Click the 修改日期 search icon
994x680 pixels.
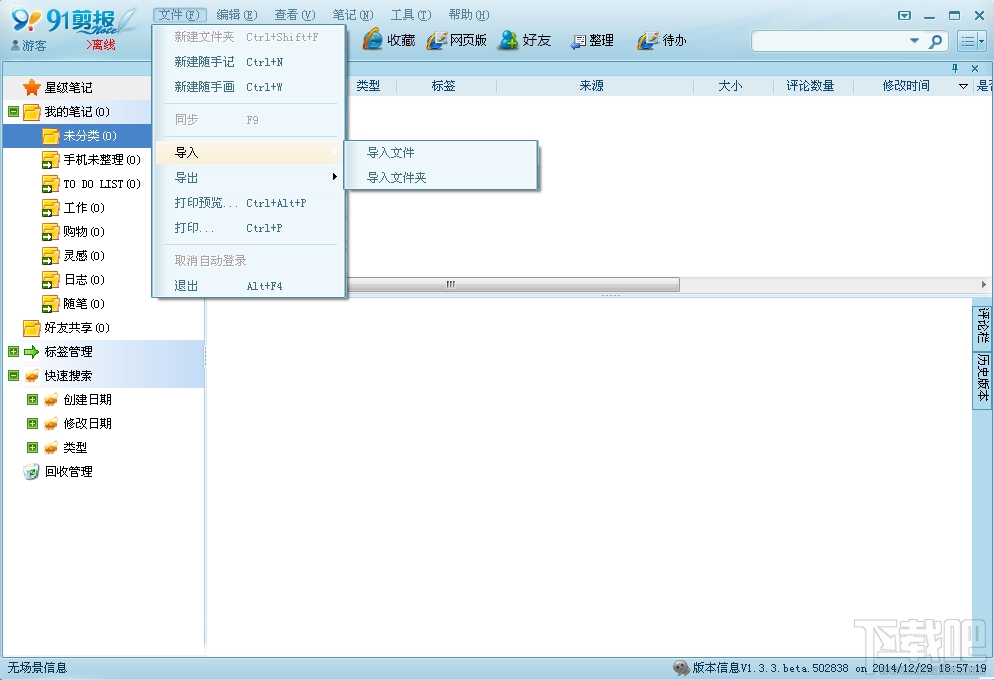pos(51,424)
